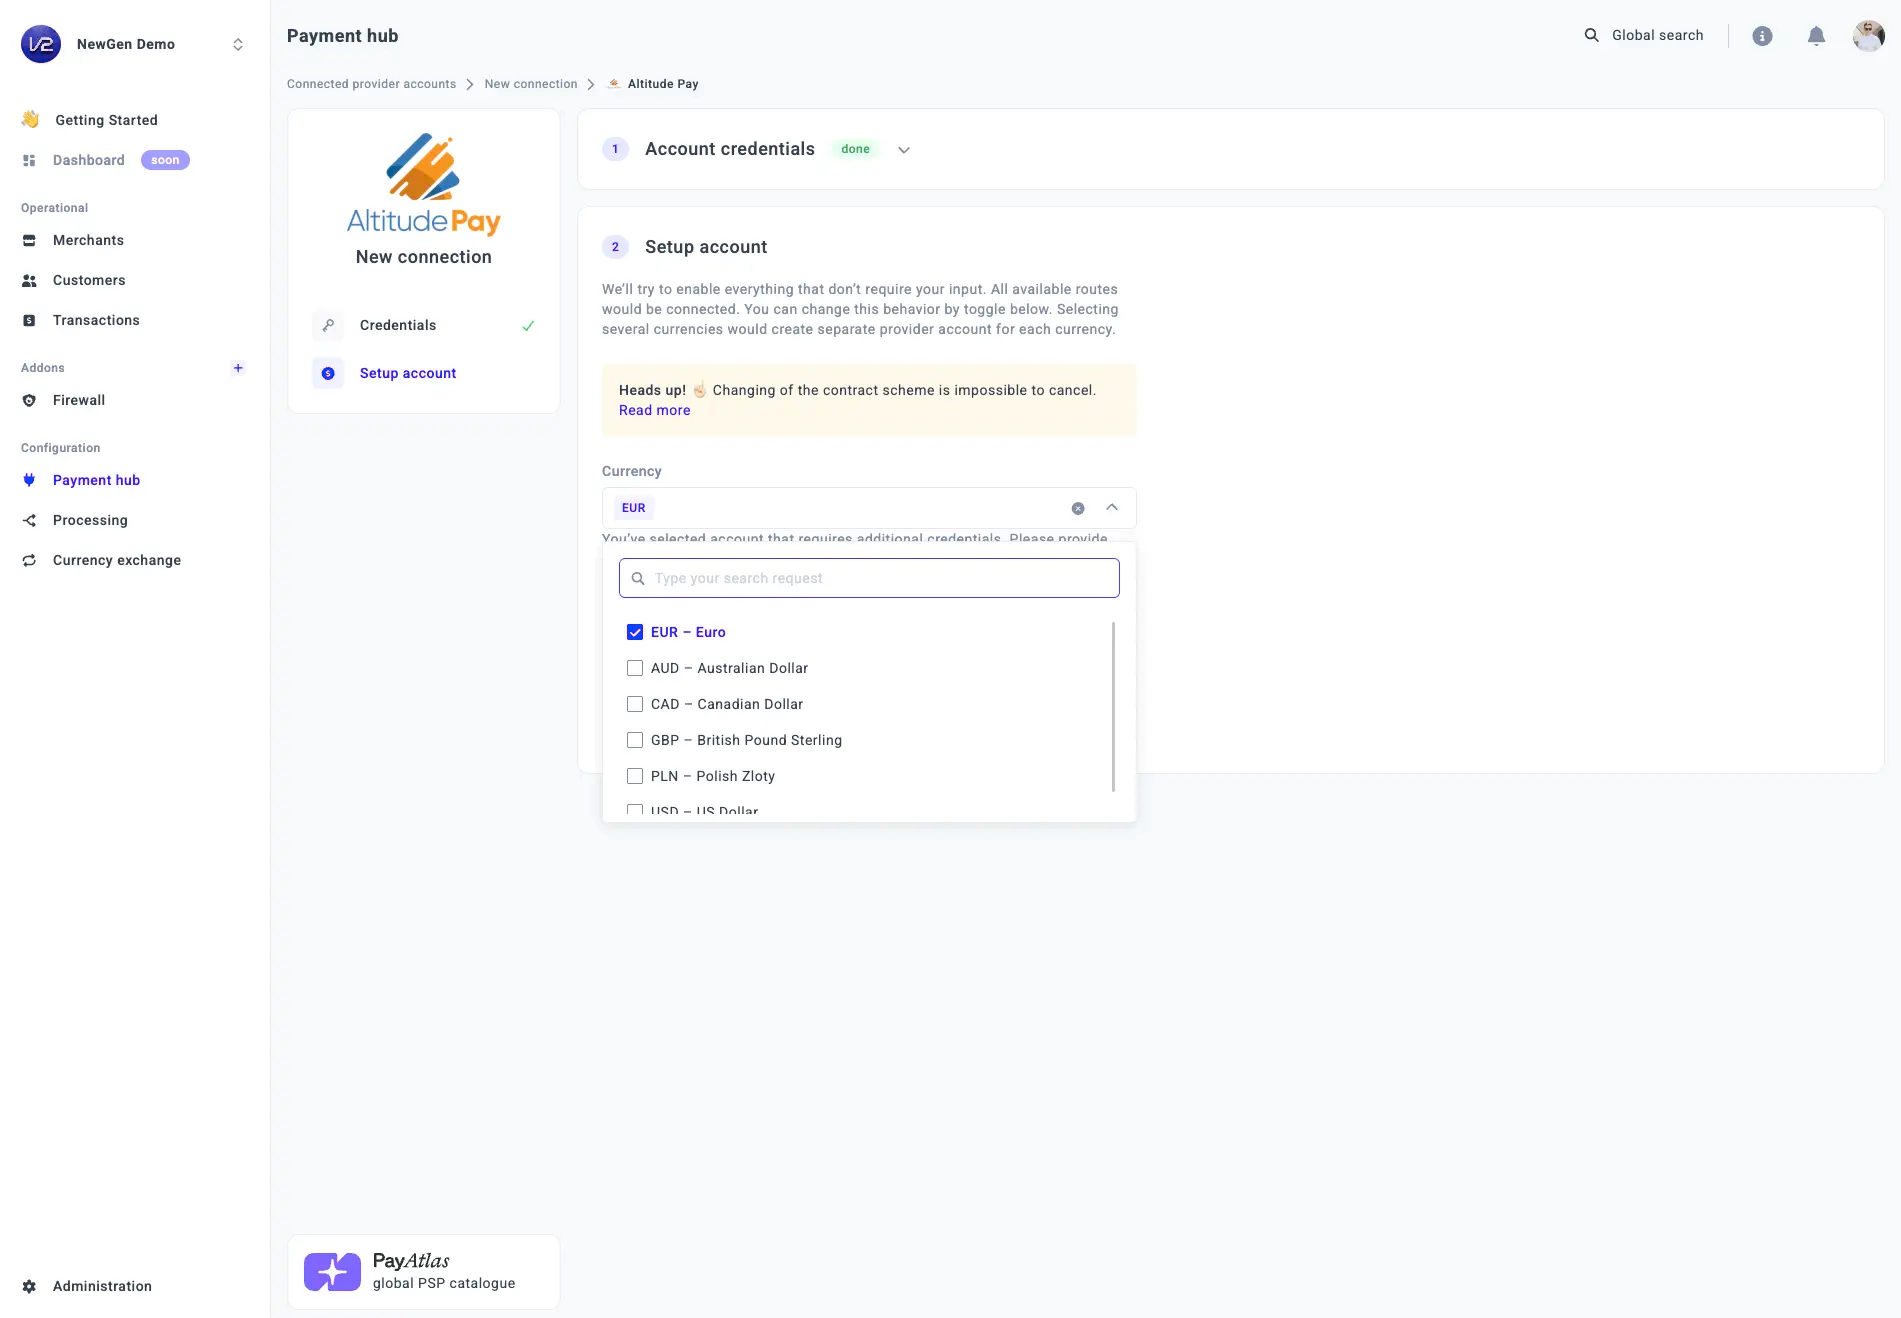Click the Customers people icon
Image resolution: width=1901 pixels, height=1318 pixels.
coord(29,280)
